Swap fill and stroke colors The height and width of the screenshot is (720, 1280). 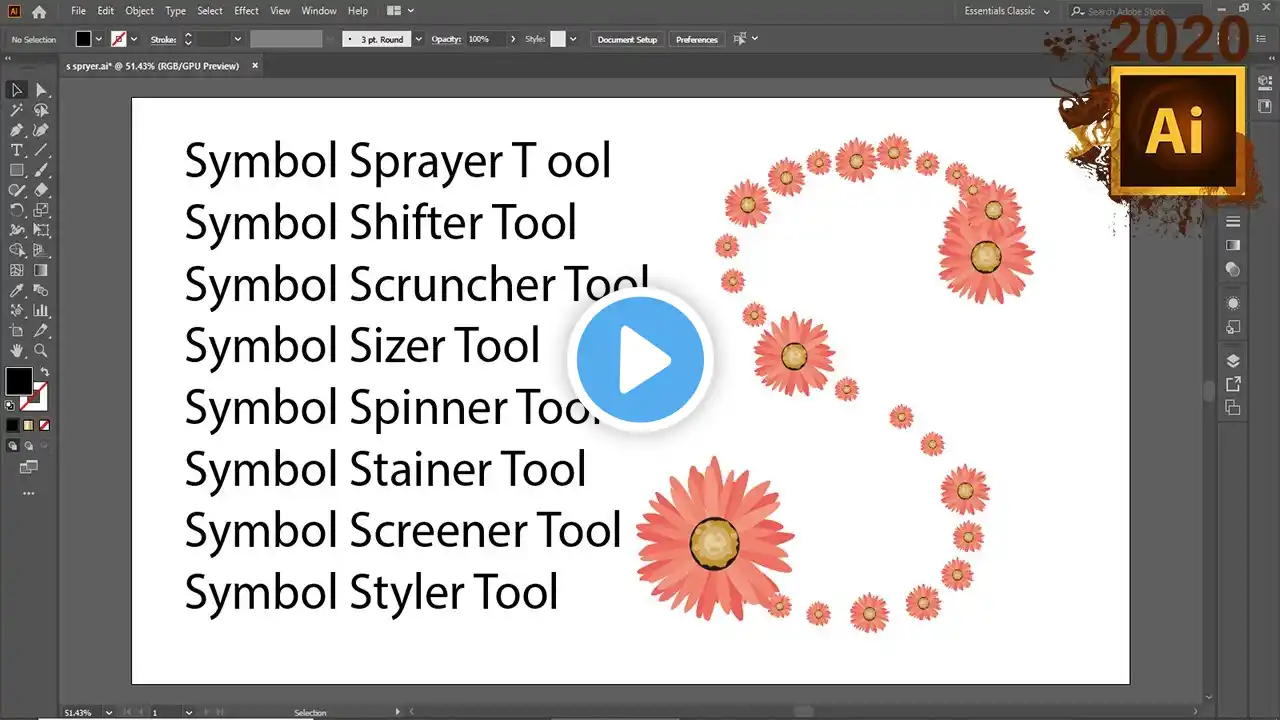pyautogui.click(x=44, y=373)
